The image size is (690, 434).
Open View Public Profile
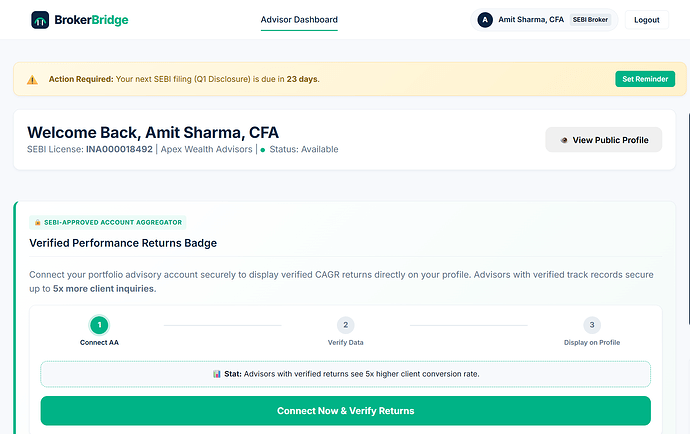604,140
